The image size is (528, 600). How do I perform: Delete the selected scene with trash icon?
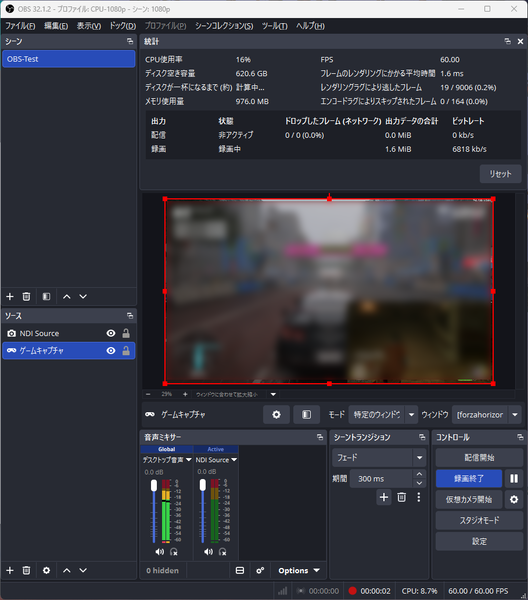coord(26,297)
